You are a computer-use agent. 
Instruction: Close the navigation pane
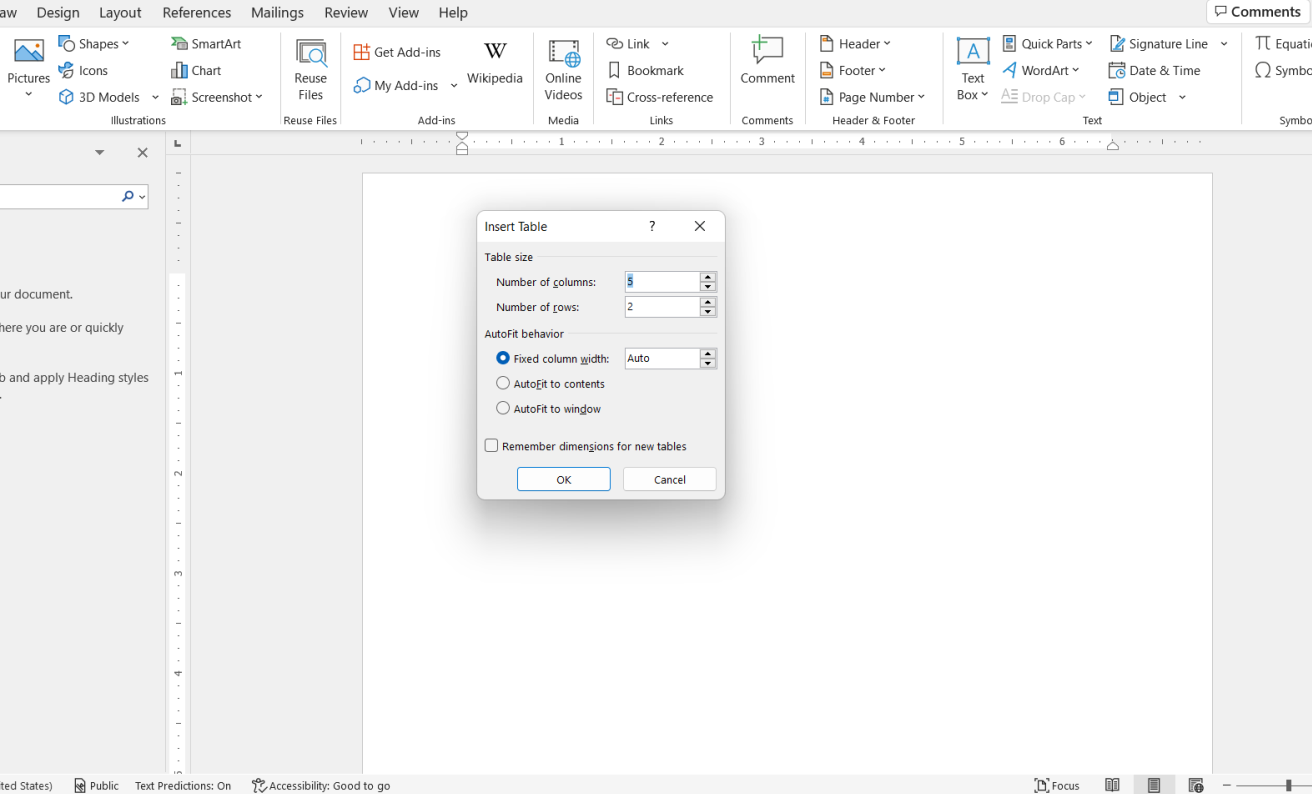[142, 152]
